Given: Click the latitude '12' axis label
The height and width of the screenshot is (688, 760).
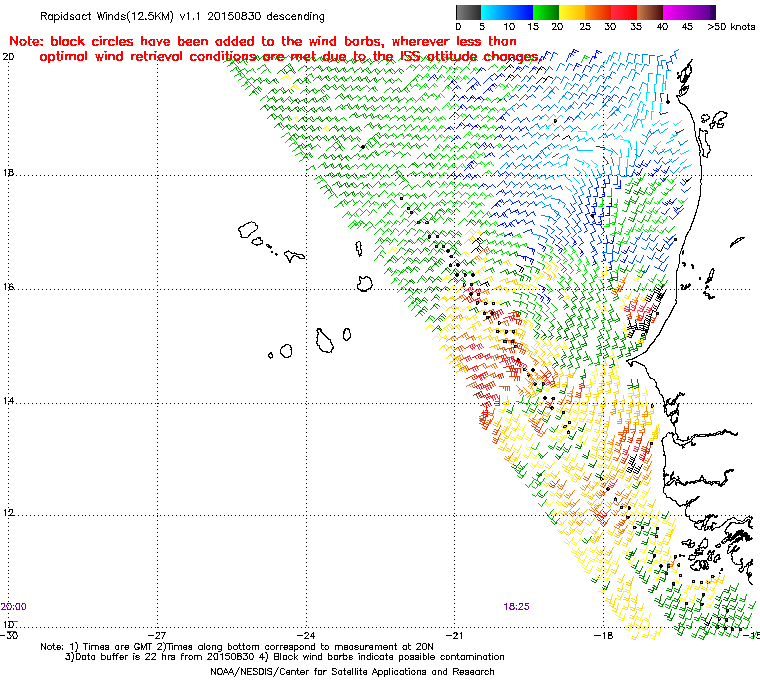Looking at the screenshot, I should (x=9, y=513).
